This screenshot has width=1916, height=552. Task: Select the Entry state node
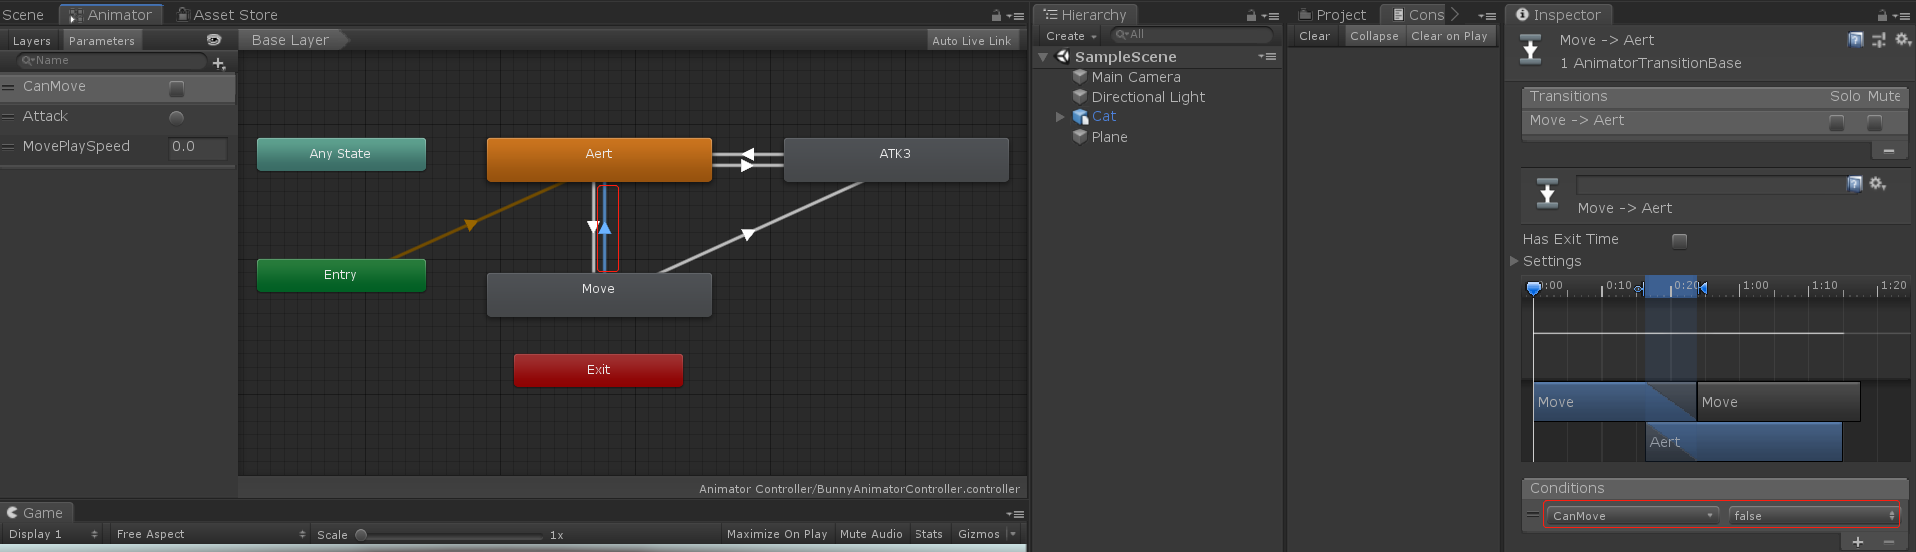[341, 275]
